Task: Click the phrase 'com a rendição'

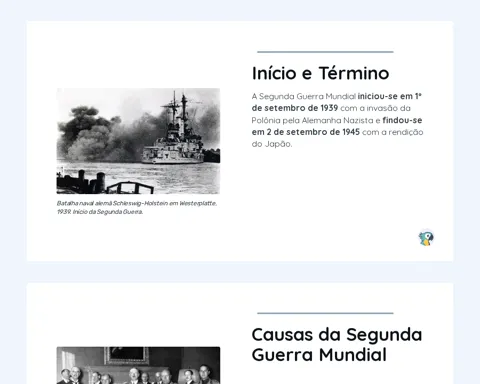Action: 393,132
